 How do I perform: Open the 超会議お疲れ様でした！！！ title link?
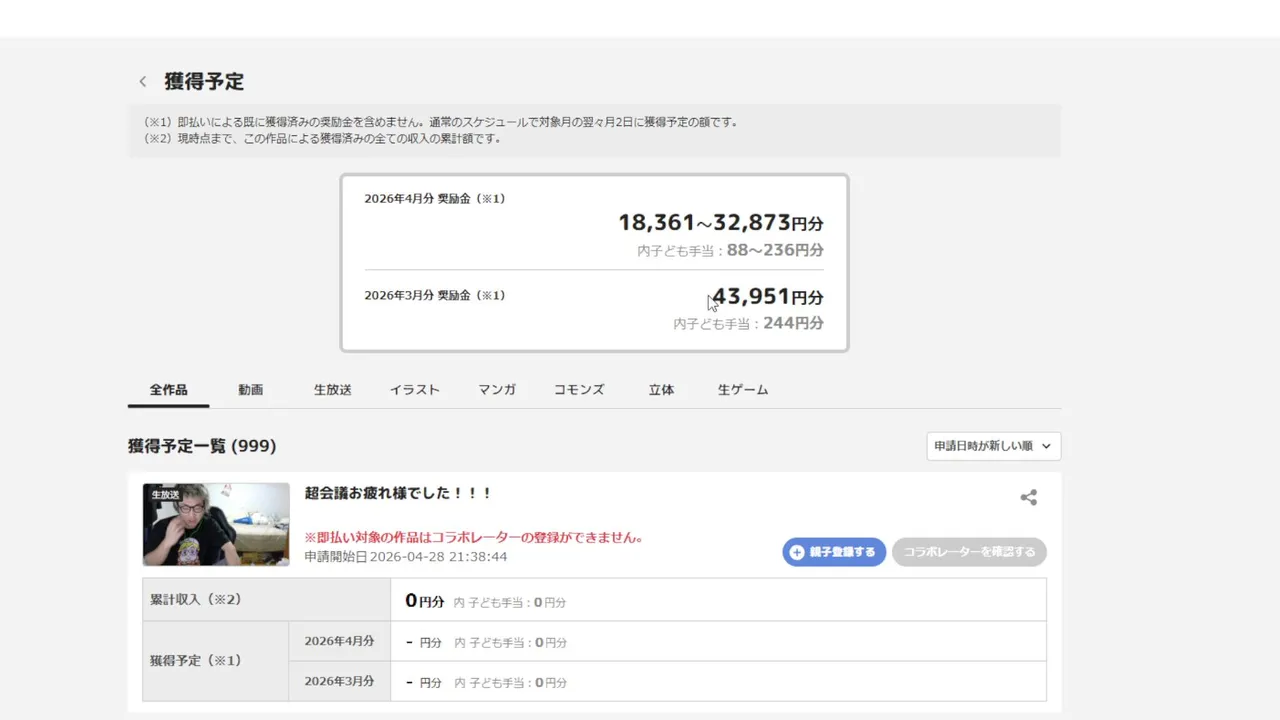pyautogui.click(x=398, y=493)
